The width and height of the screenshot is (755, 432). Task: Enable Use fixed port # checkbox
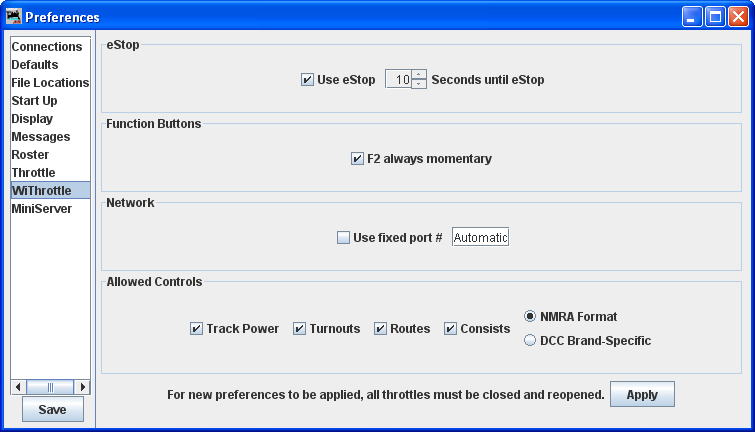[x=344, y=238]
